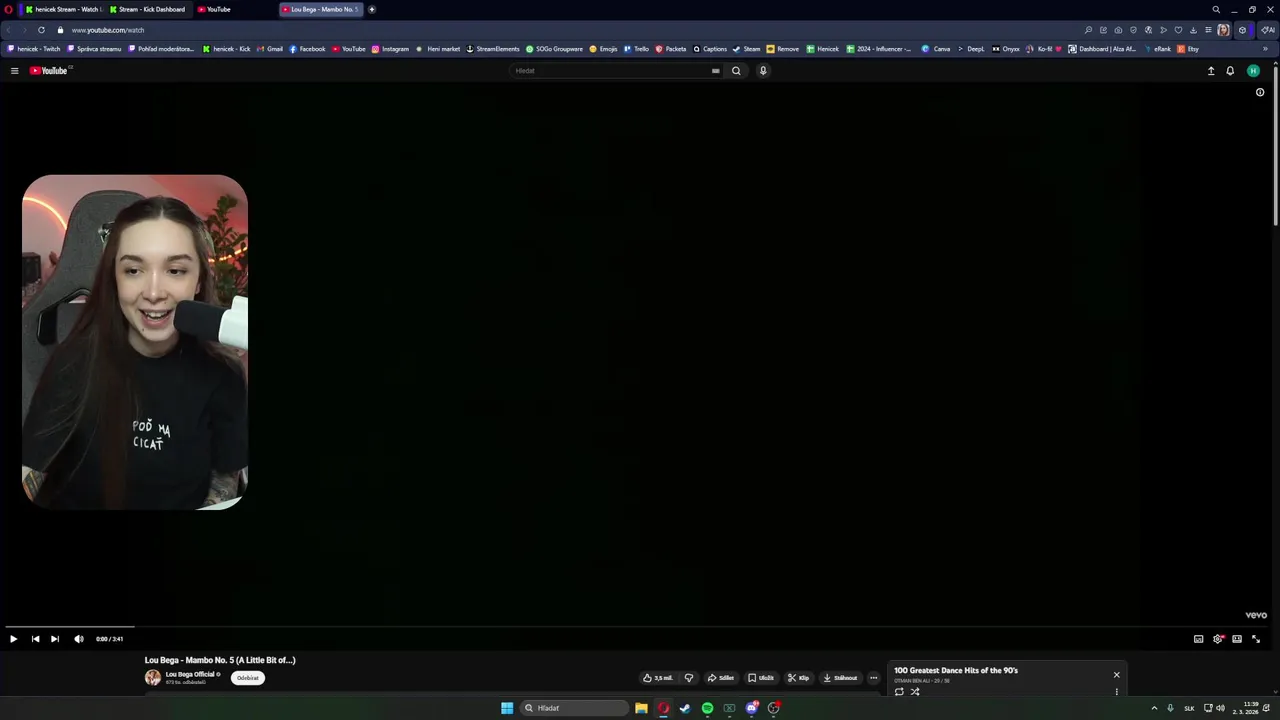Screen dimensions: 1280x720
Task: Show hidden system tray icons
Action: pos(1154,708)
